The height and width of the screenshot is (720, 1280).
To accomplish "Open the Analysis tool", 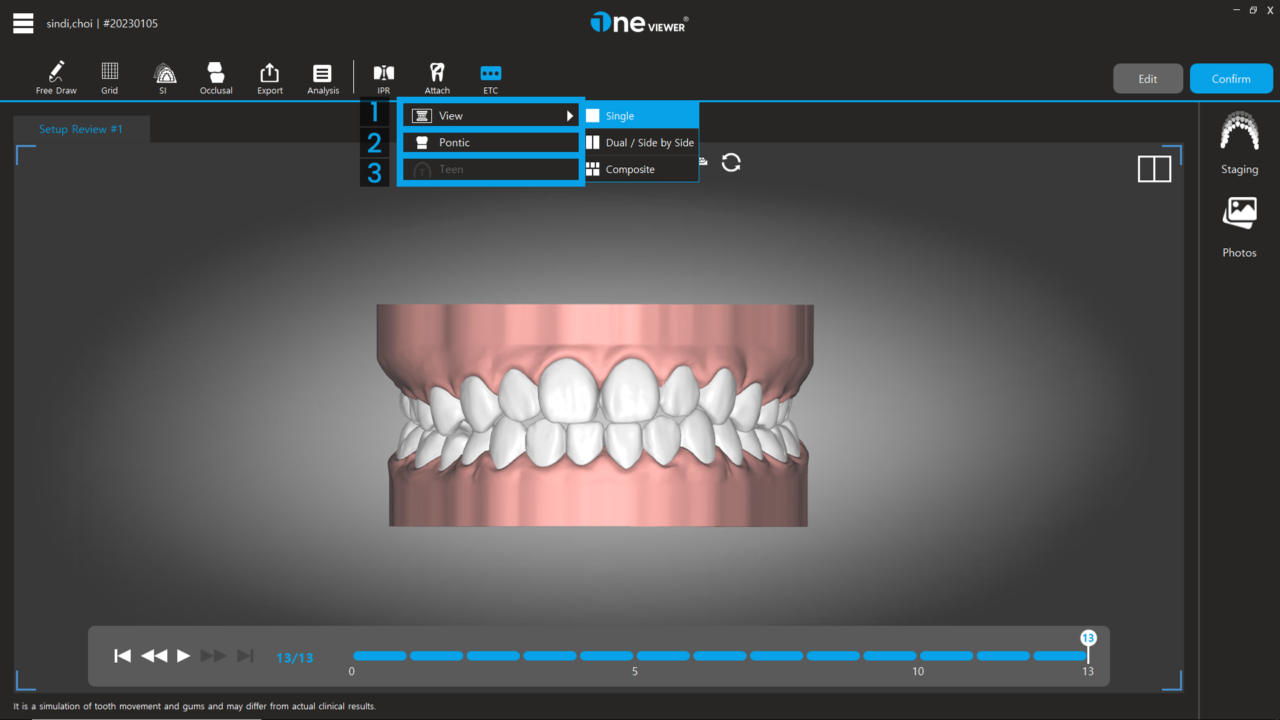I will [x=322, y=76].
